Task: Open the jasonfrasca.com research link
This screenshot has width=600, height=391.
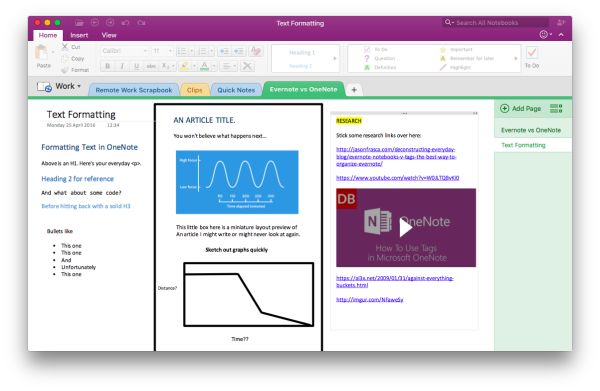Action: click(396, 156)
